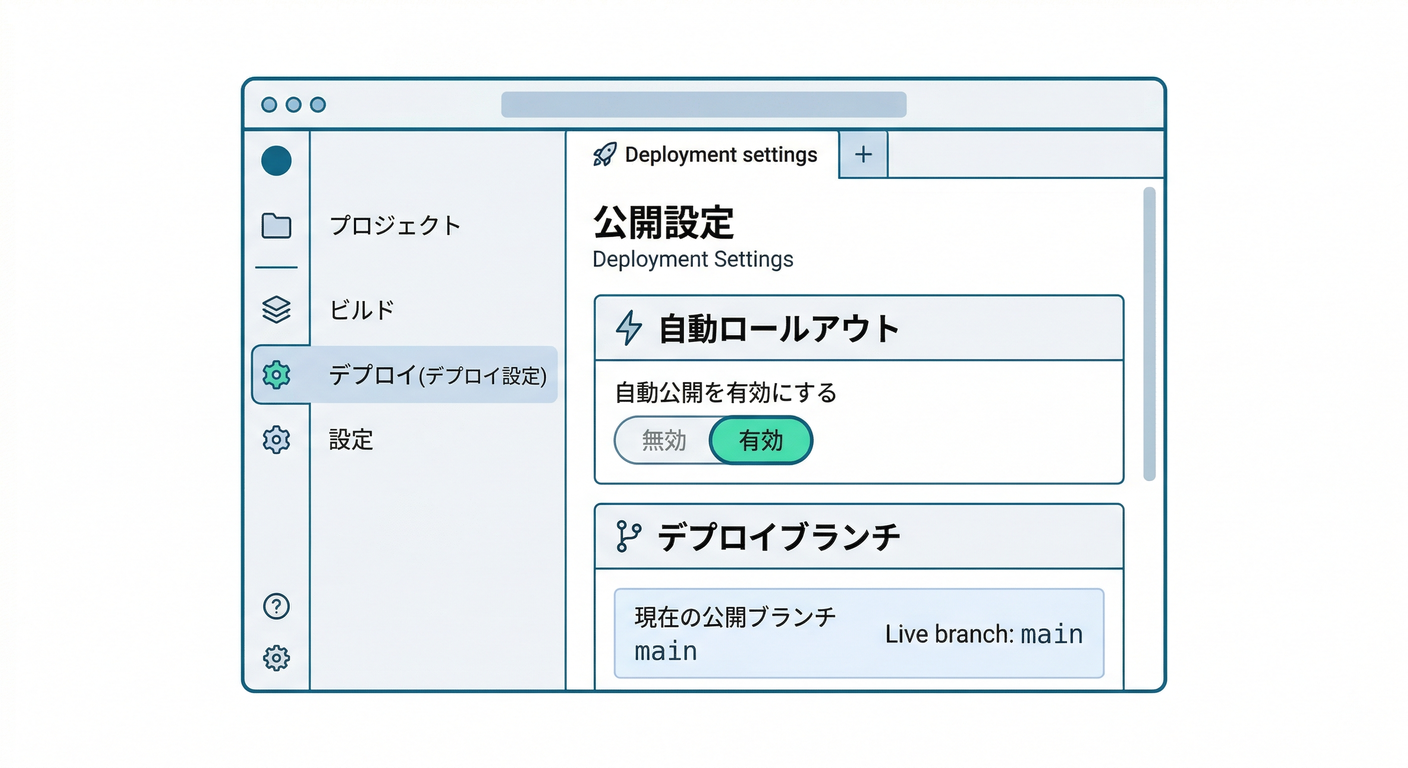The height and width of the screenshot is (768, 1408).
Task: Click the gear icon beside 設定
Action: (276, 440)
